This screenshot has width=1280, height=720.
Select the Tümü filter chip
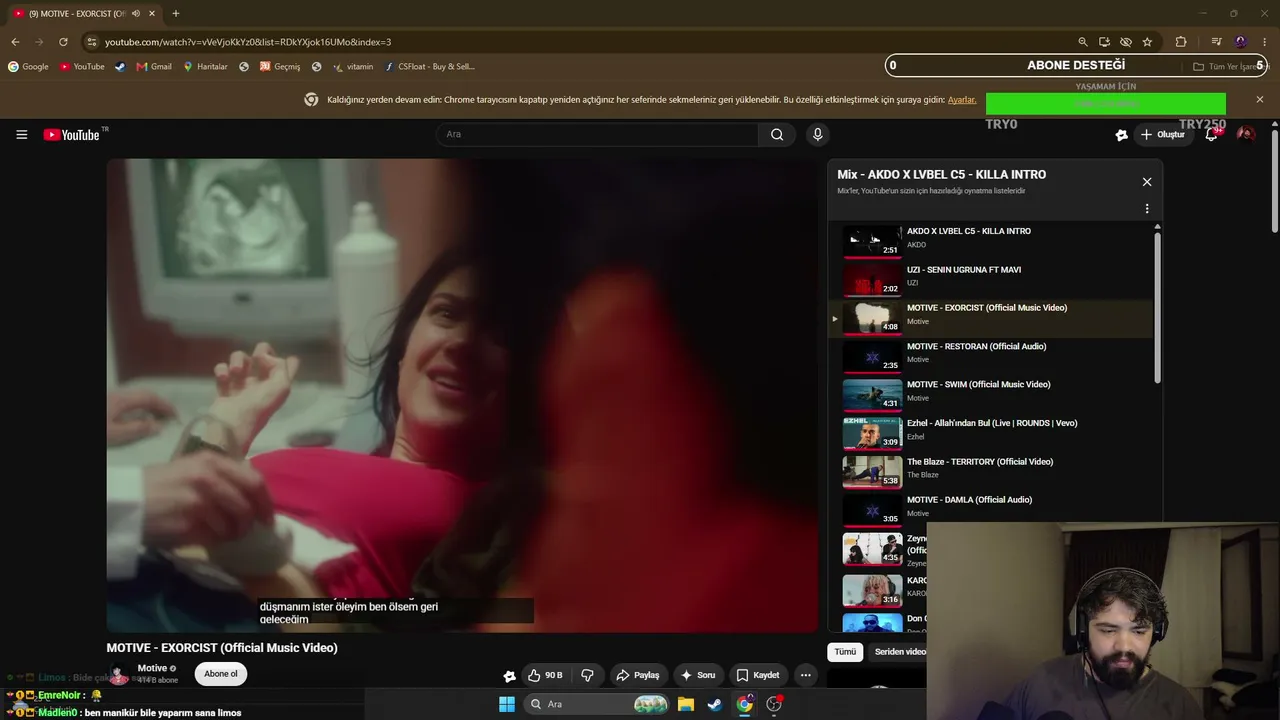(846, 652)
